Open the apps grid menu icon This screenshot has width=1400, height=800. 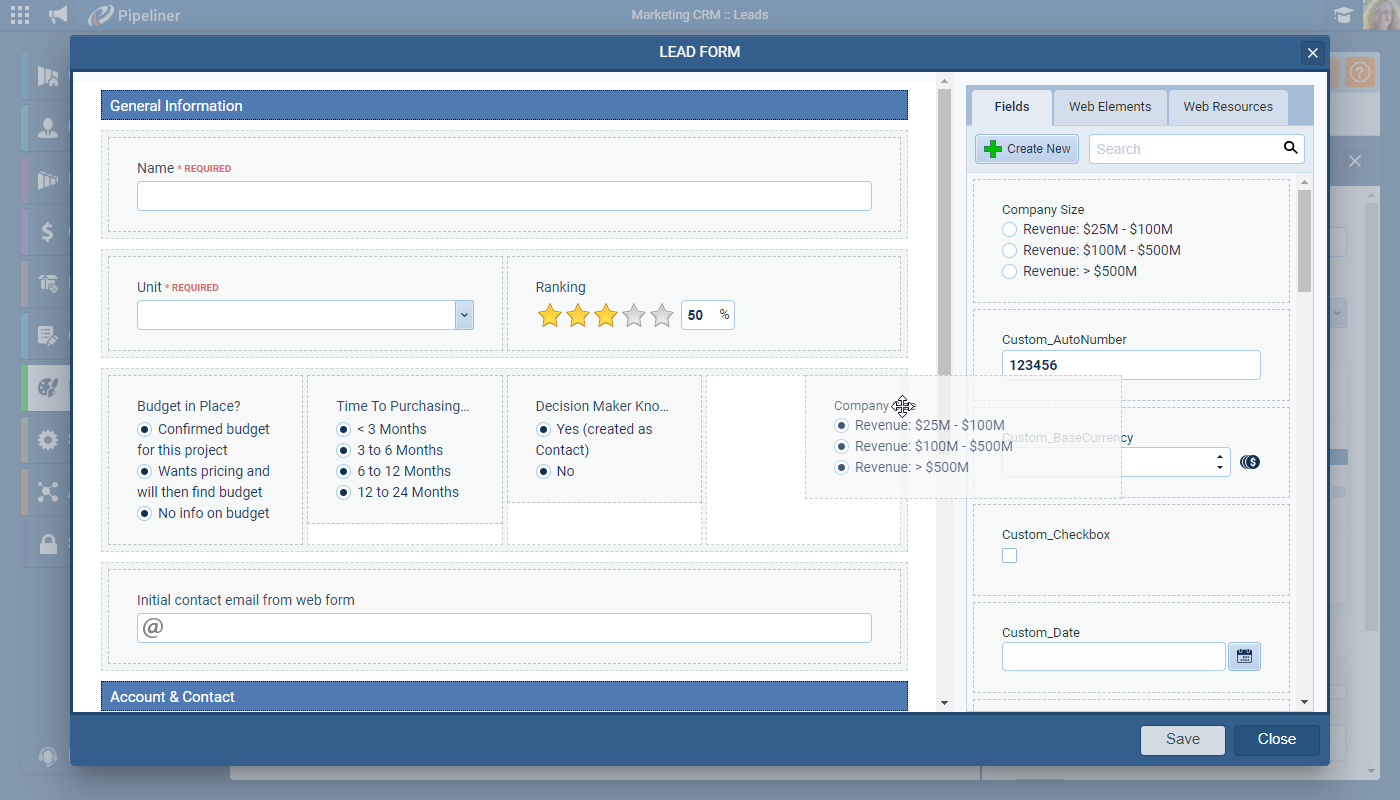[19, 15]
